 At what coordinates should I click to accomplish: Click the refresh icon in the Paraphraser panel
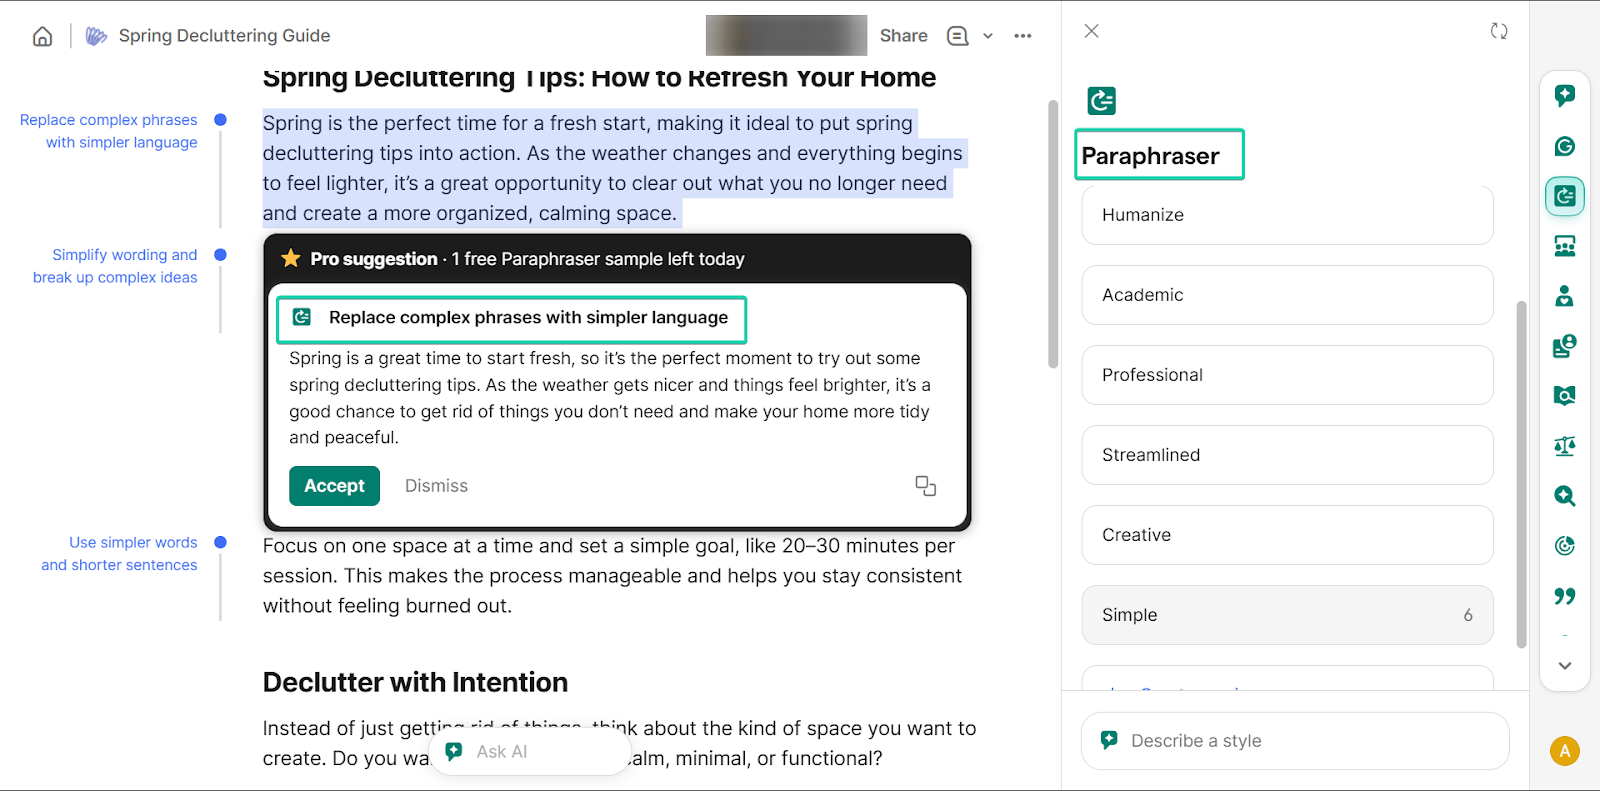point(1499,31)
